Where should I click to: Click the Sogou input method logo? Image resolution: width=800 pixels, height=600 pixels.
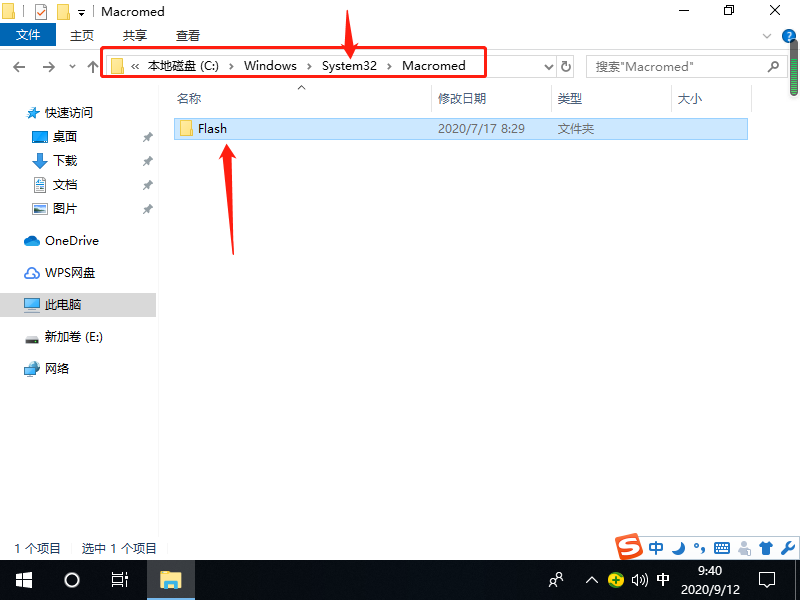[x=629, y=548]
